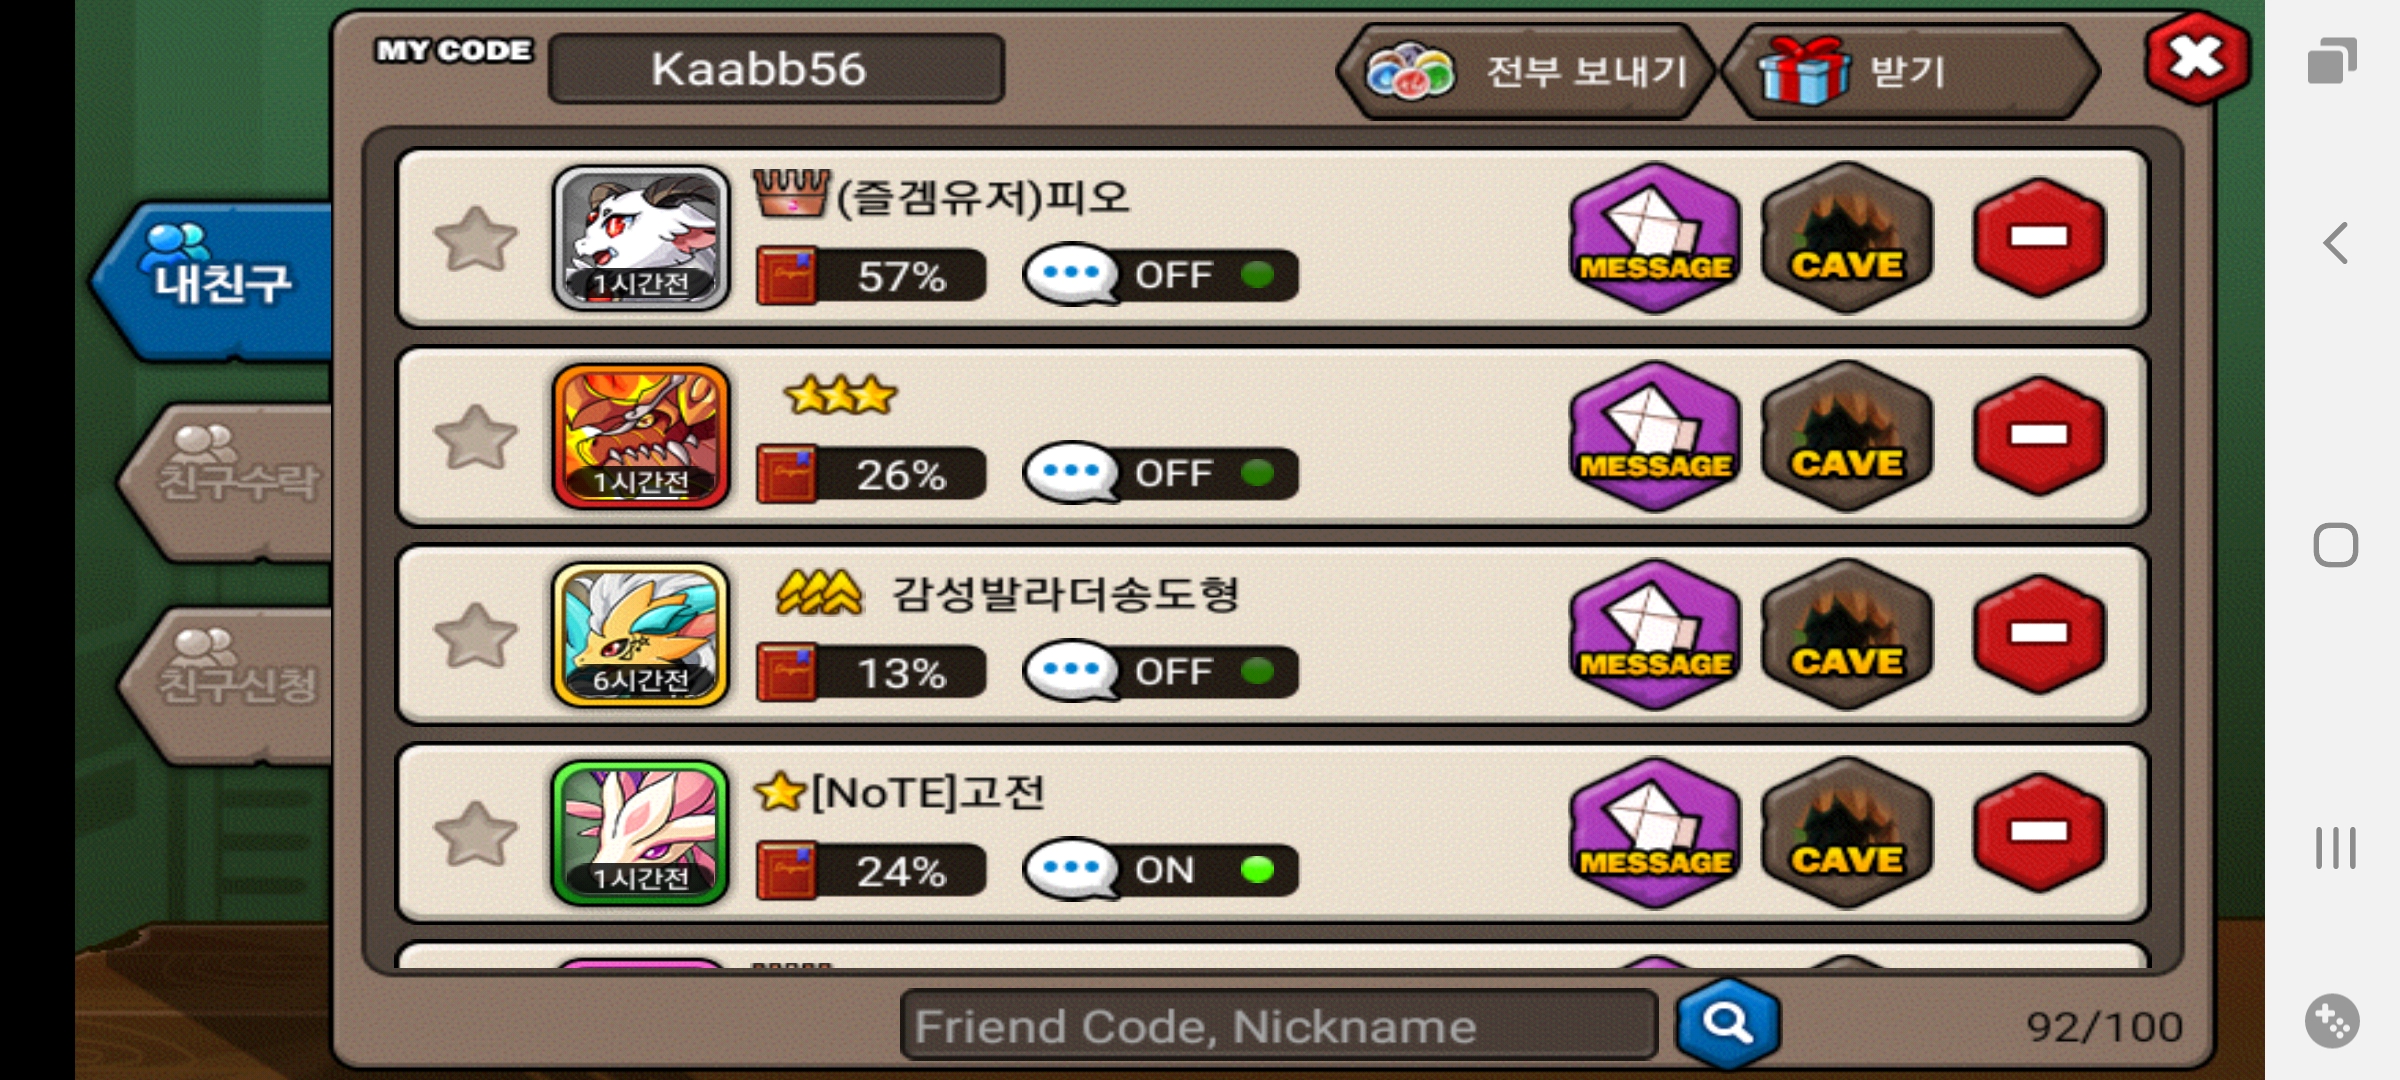
Task: Click the blue search magnifier icon
Action: [x=1728, y=1023]
